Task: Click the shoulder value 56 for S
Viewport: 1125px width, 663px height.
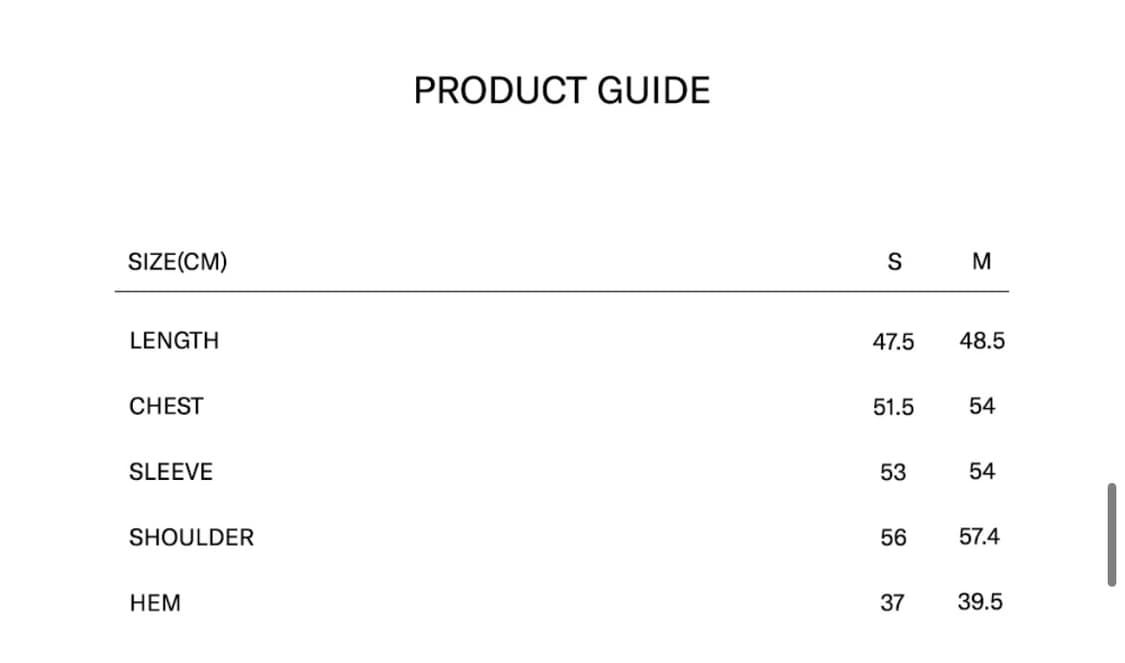Action: point(893,538)
